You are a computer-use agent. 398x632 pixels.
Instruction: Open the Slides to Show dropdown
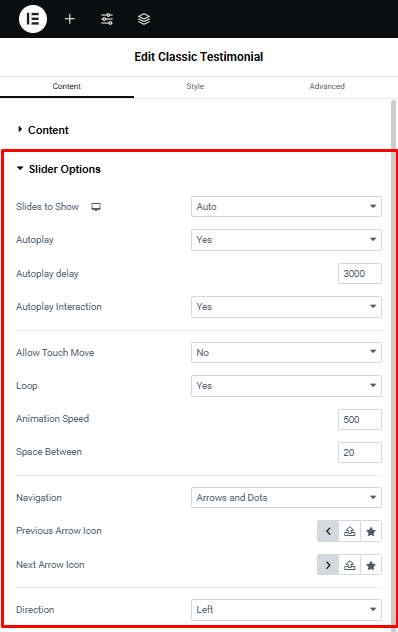pos(286,206)
